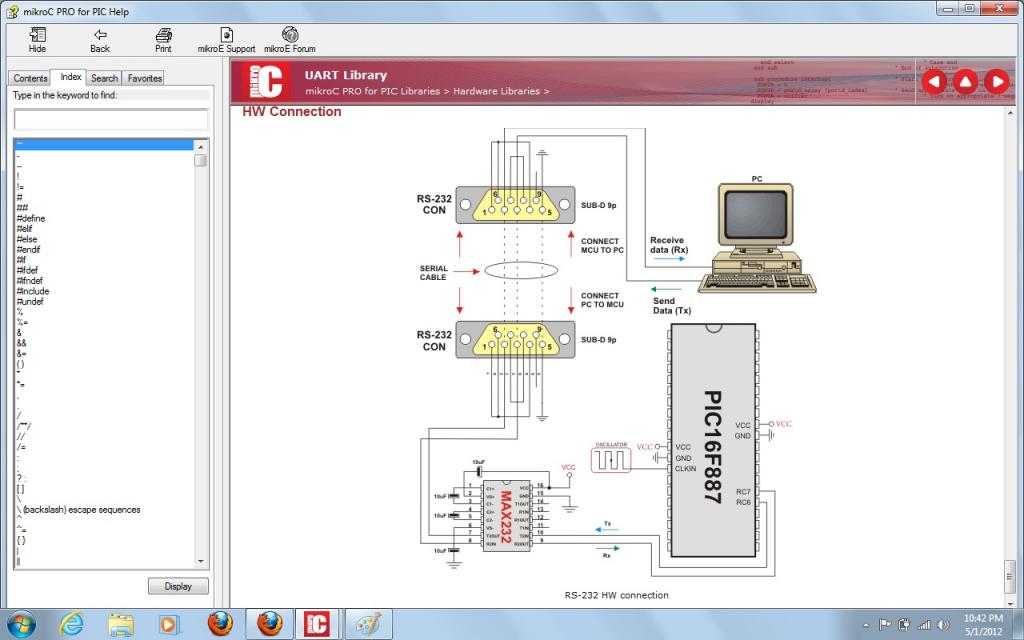Select backslash escape sequences index entry
Image resolution: width=1024 pixels, height=640 pixels.
pyautogui.click(x=78, y=509)
